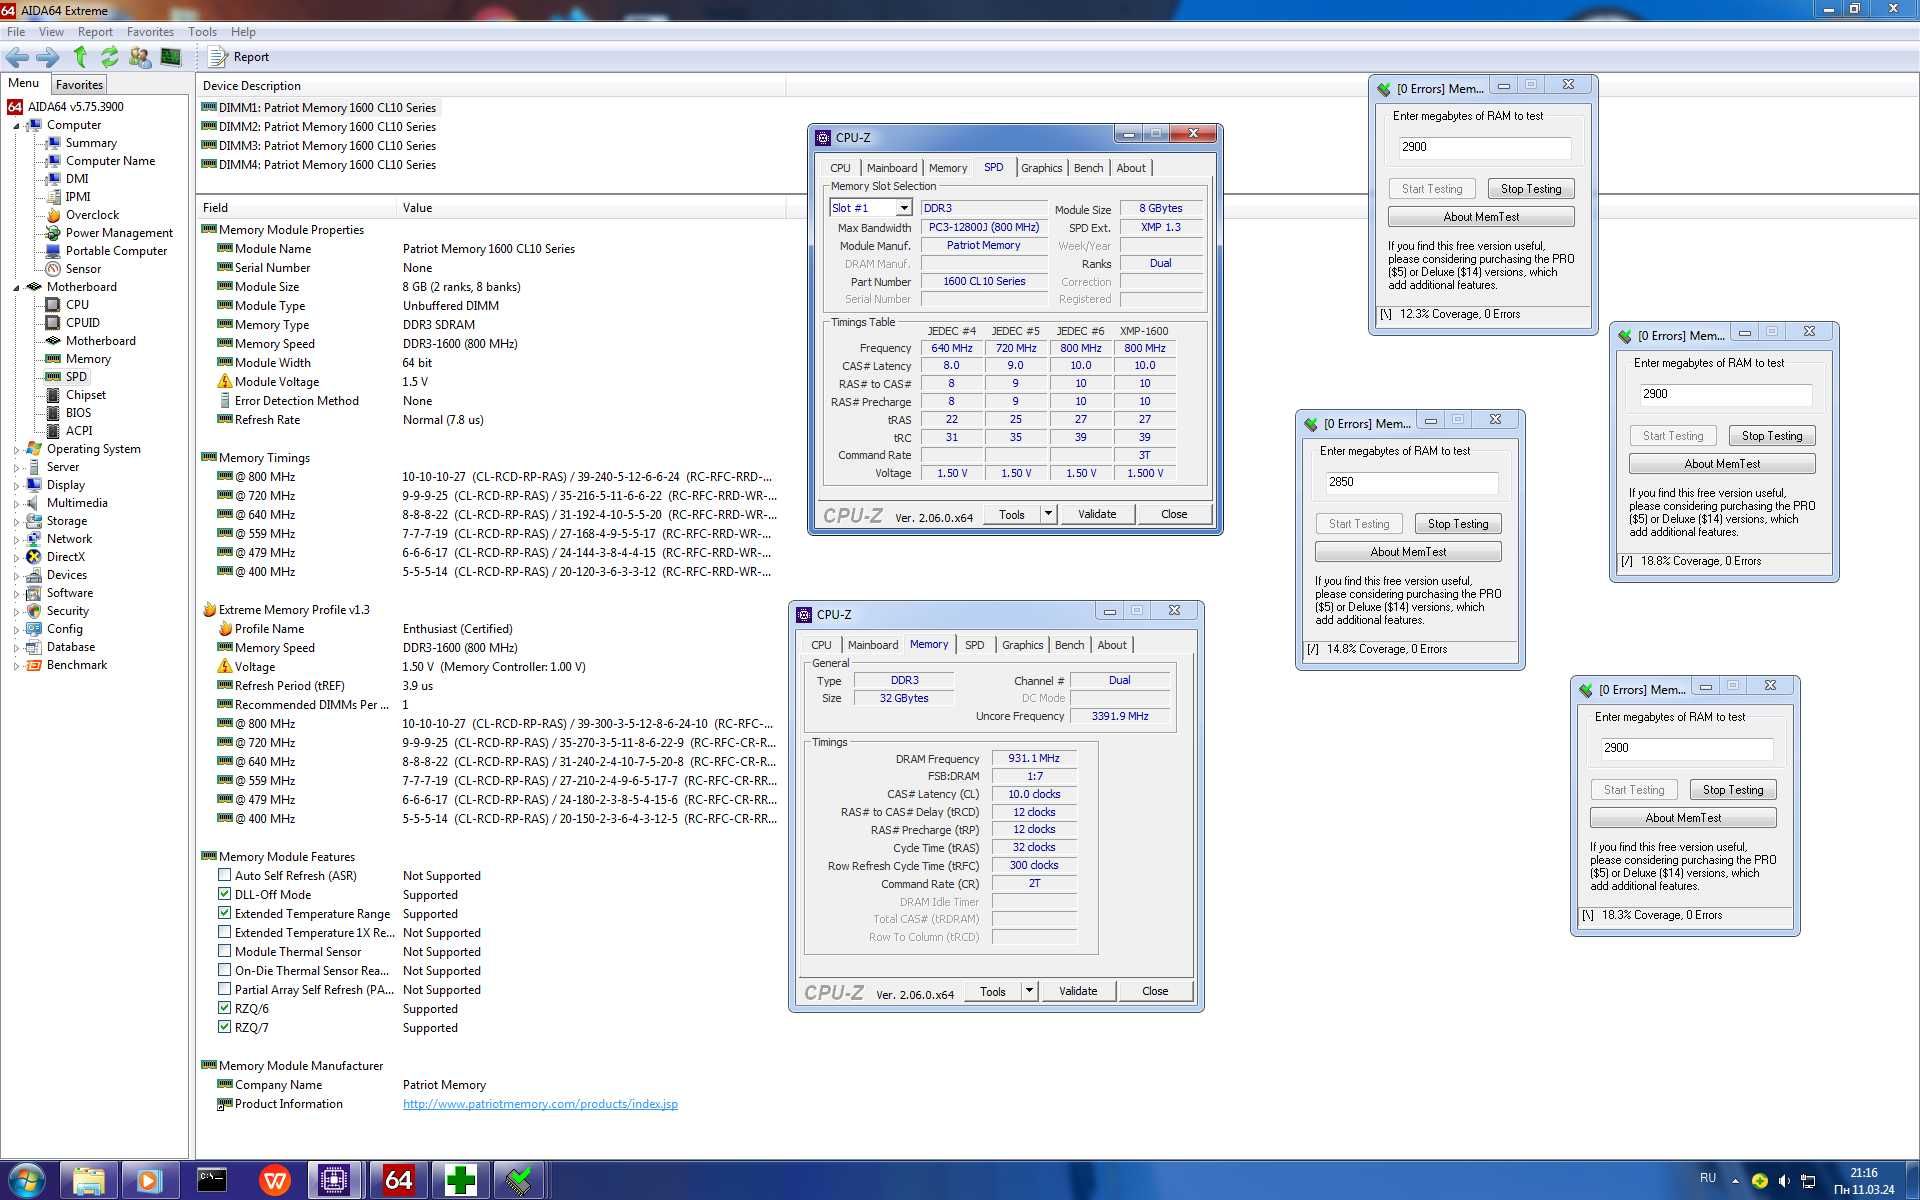Open the command prompt taskbar icon
Image resolution: width=1920 pixels, height=1200 pixels.
click(211, 1181)
